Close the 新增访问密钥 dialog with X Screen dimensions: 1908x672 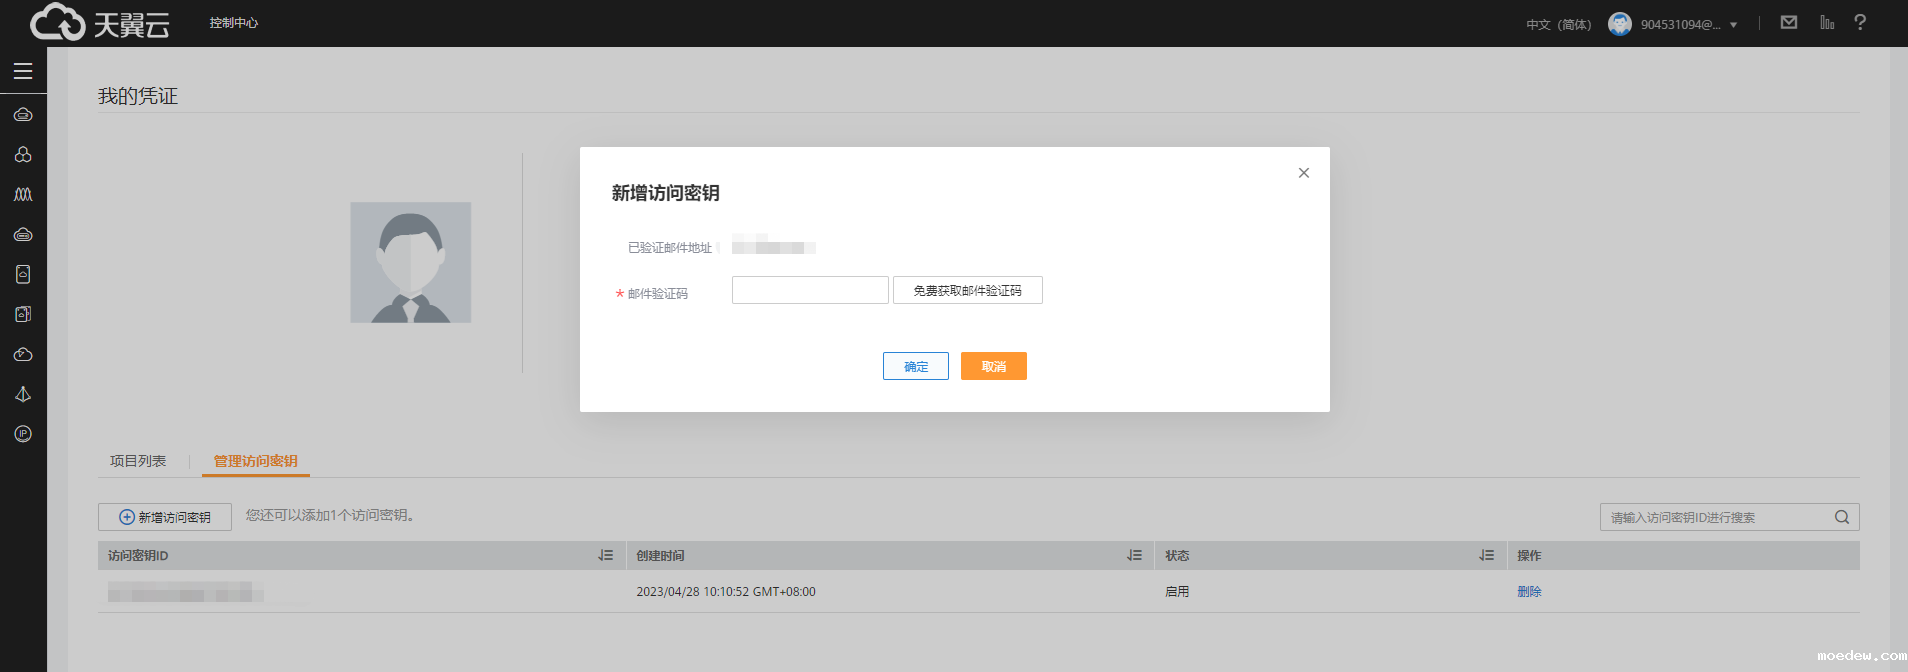[1304, 173]
